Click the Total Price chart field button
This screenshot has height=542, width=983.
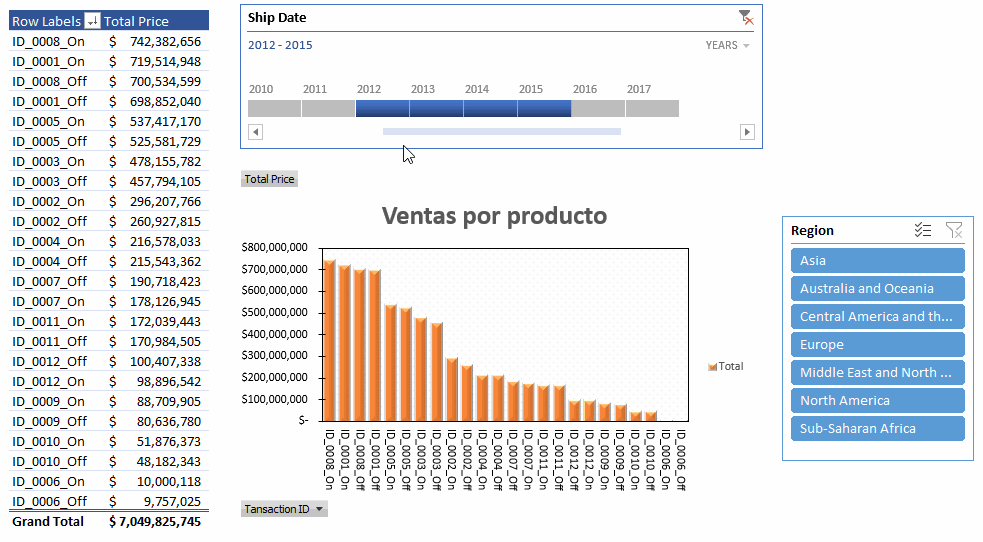(269, 179)
